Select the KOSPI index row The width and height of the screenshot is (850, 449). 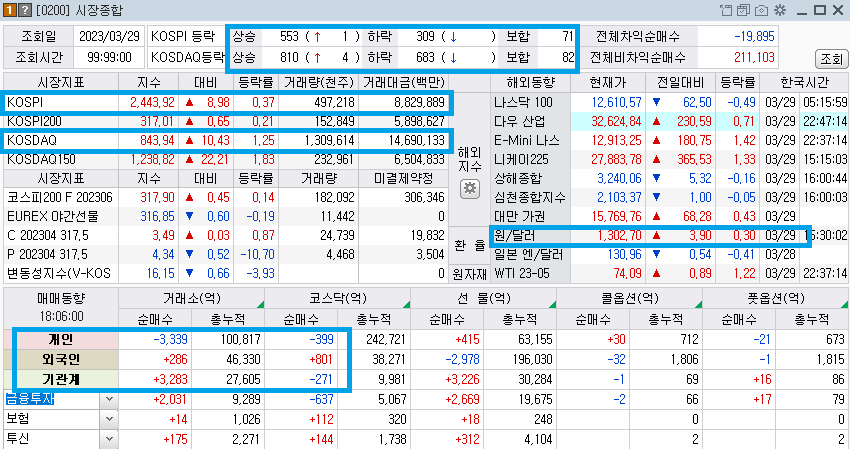226,102
